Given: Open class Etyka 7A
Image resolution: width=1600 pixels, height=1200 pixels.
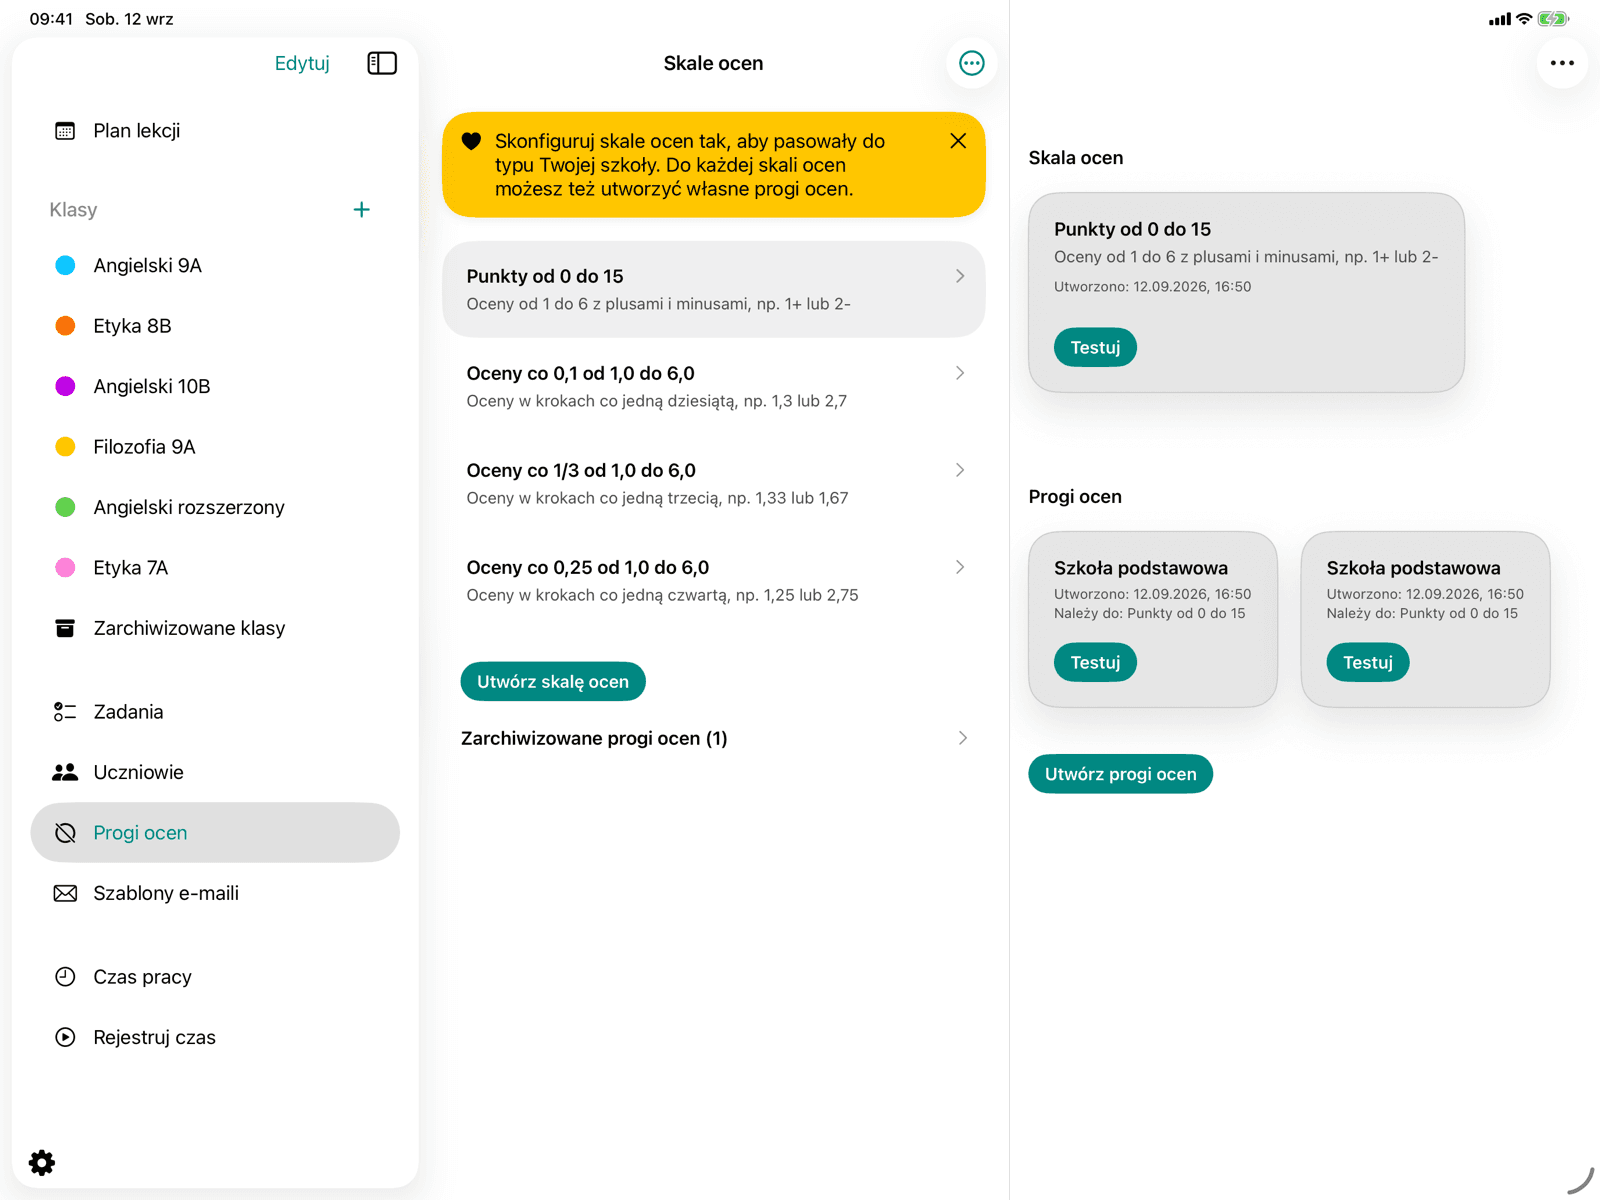Looking at the screenshot, I should click(x=215, y=568).
